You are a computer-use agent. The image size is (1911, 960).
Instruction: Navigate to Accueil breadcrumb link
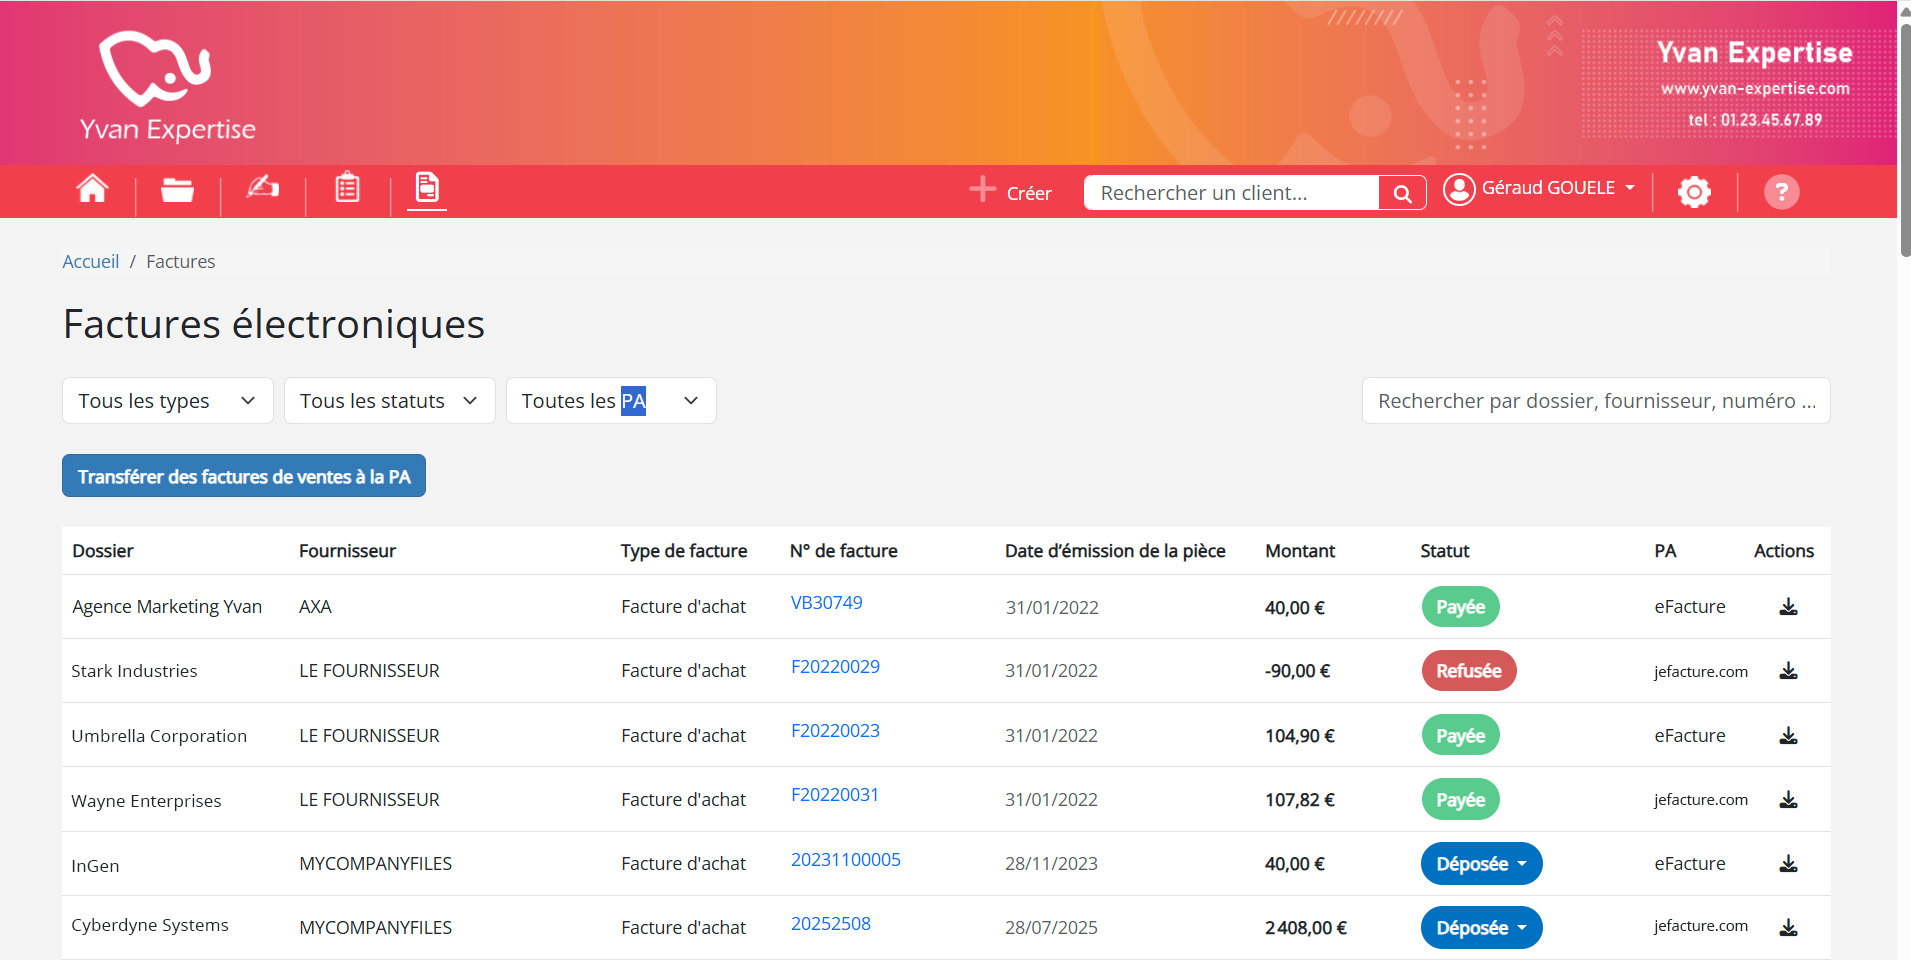click(x=90, y=262)
